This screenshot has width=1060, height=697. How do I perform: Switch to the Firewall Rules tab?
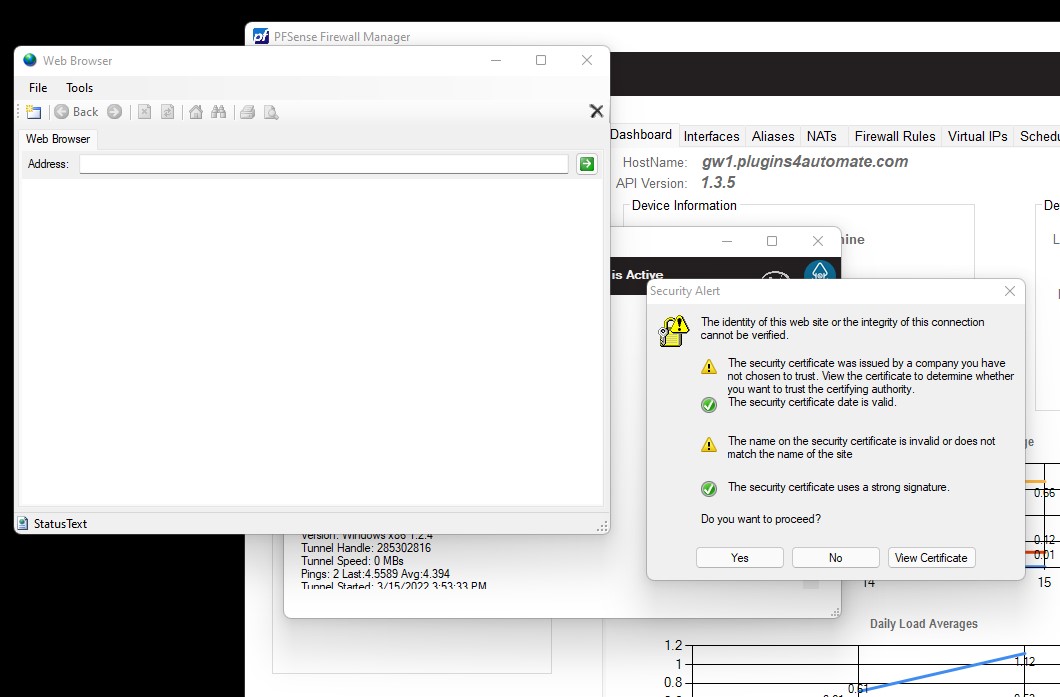tap(894, 136)
